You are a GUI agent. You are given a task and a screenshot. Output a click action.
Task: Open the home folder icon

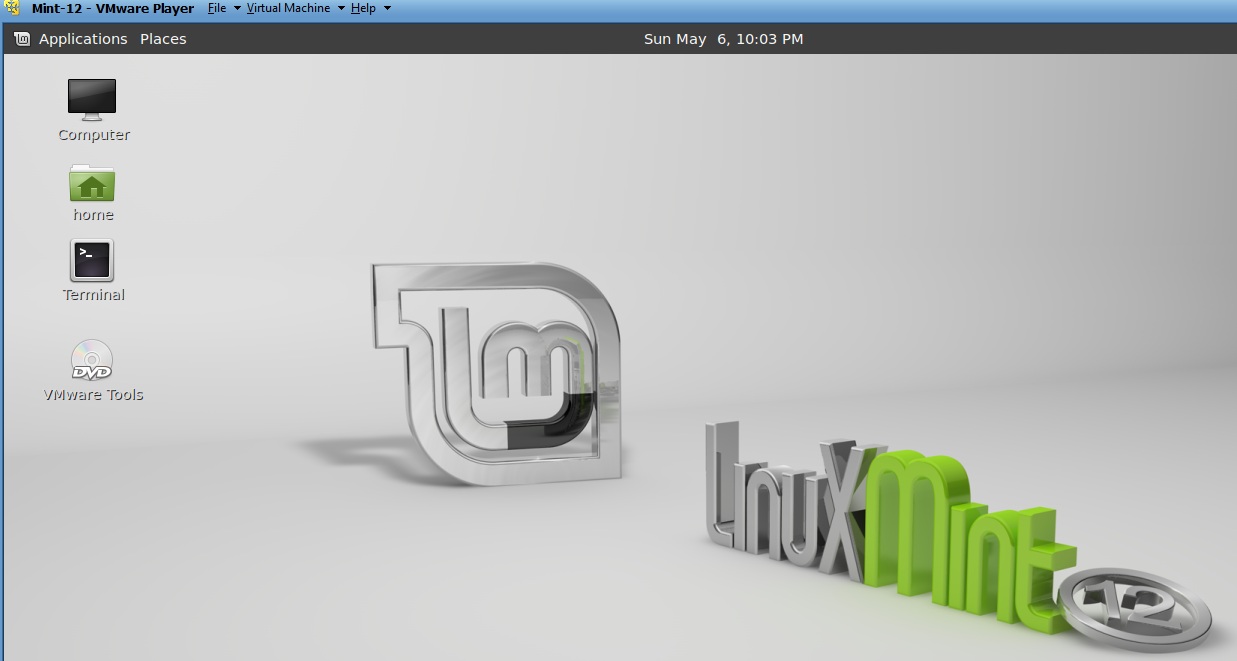pos(92,184)
